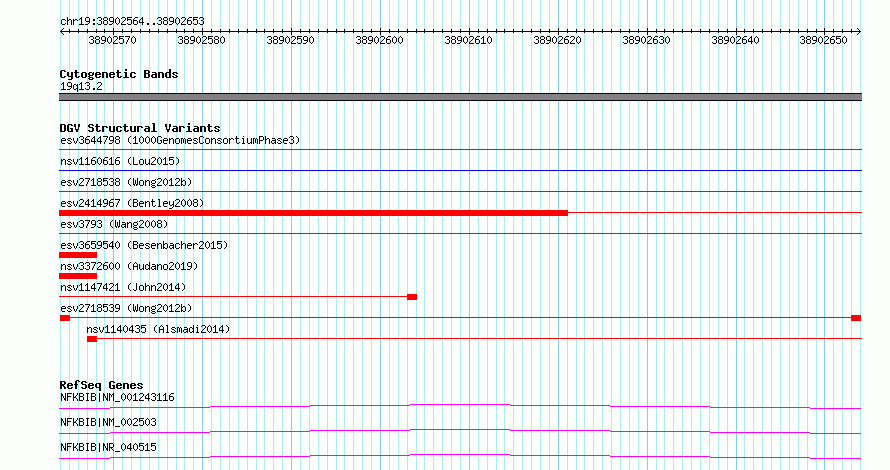This screenshot has height=470, width=890.
Task: Open variant esv2718539 (Wong2012b)
Action: point(126,308)
